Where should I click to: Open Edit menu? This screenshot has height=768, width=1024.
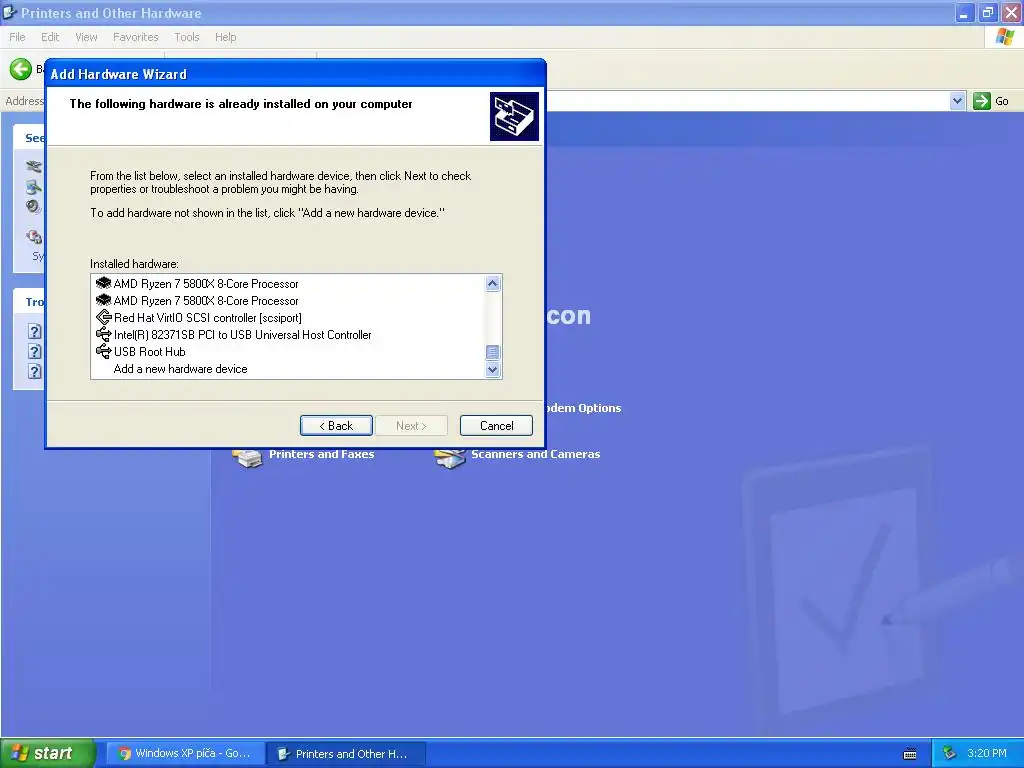coord(50,37)
